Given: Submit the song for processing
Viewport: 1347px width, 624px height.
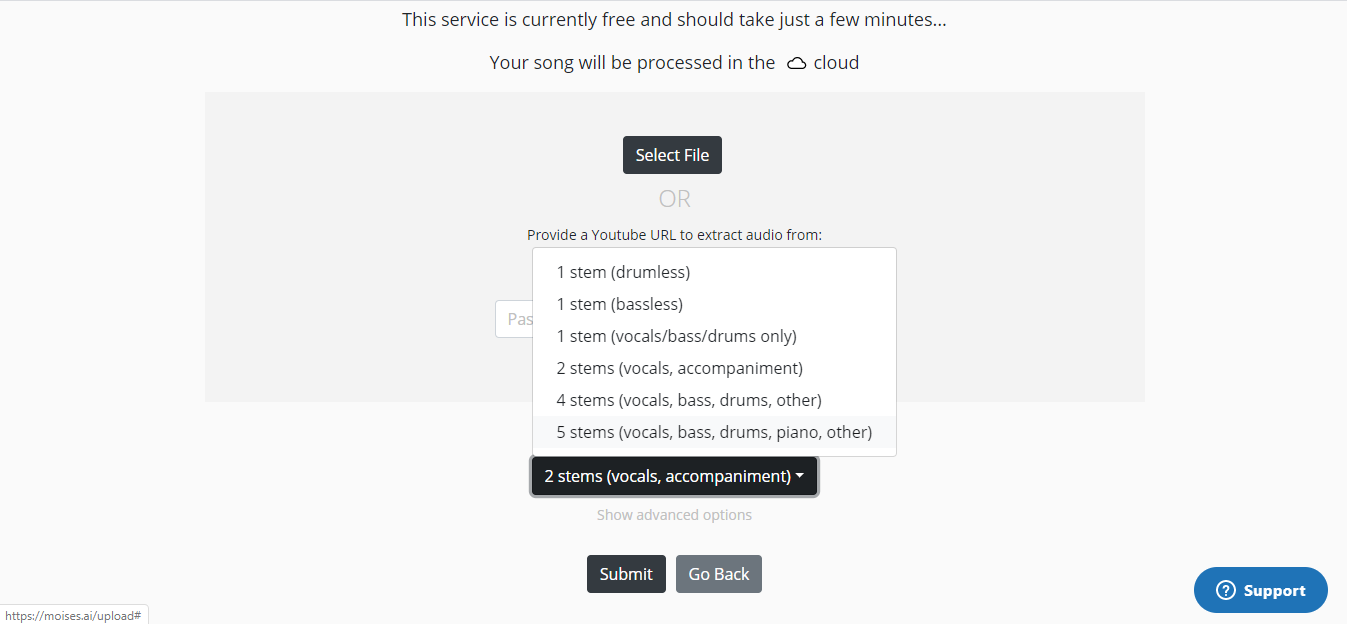Looking at the screenshot, I should [x=626, y=574].
